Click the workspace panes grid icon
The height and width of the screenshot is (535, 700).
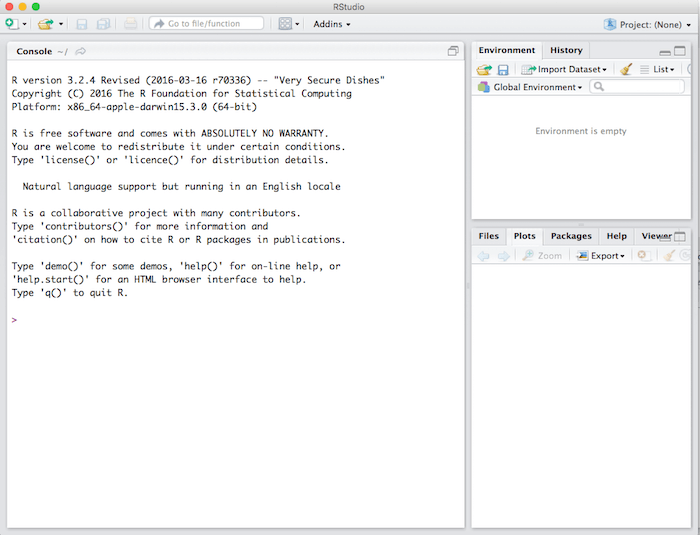click(x=285, y=24)
